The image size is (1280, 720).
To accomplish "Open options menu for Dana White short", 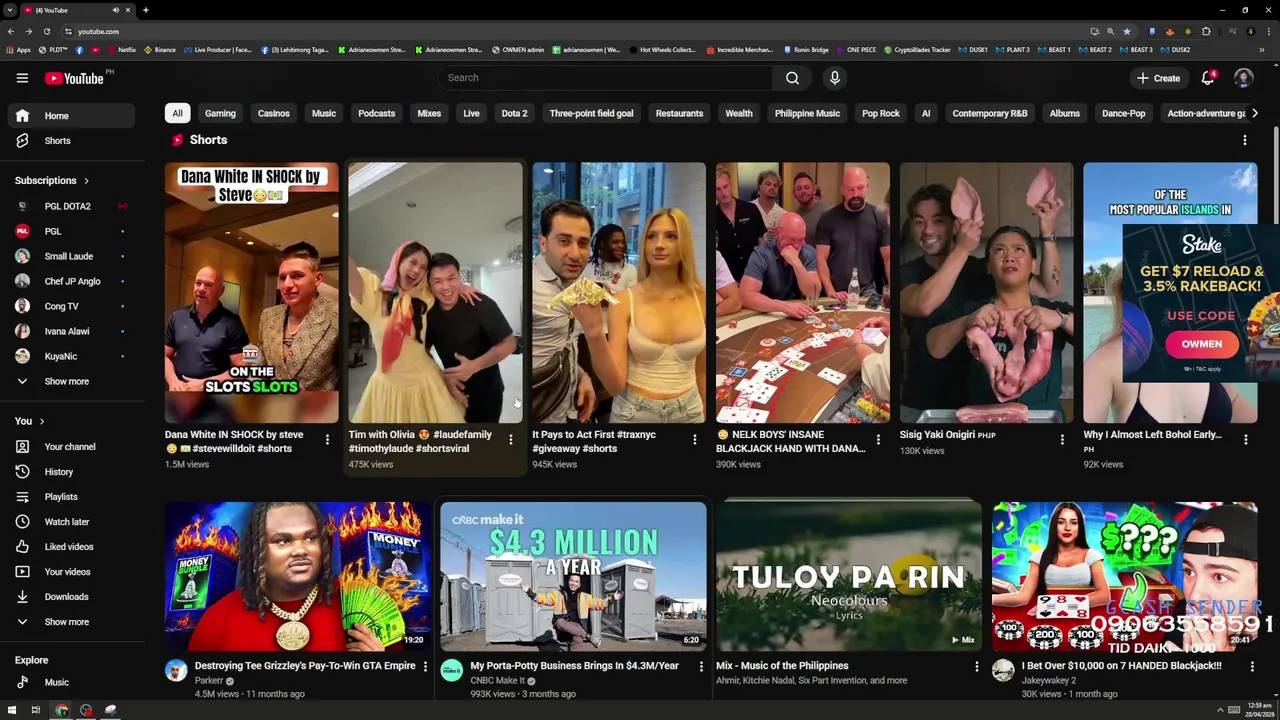I will pos(327,439).
